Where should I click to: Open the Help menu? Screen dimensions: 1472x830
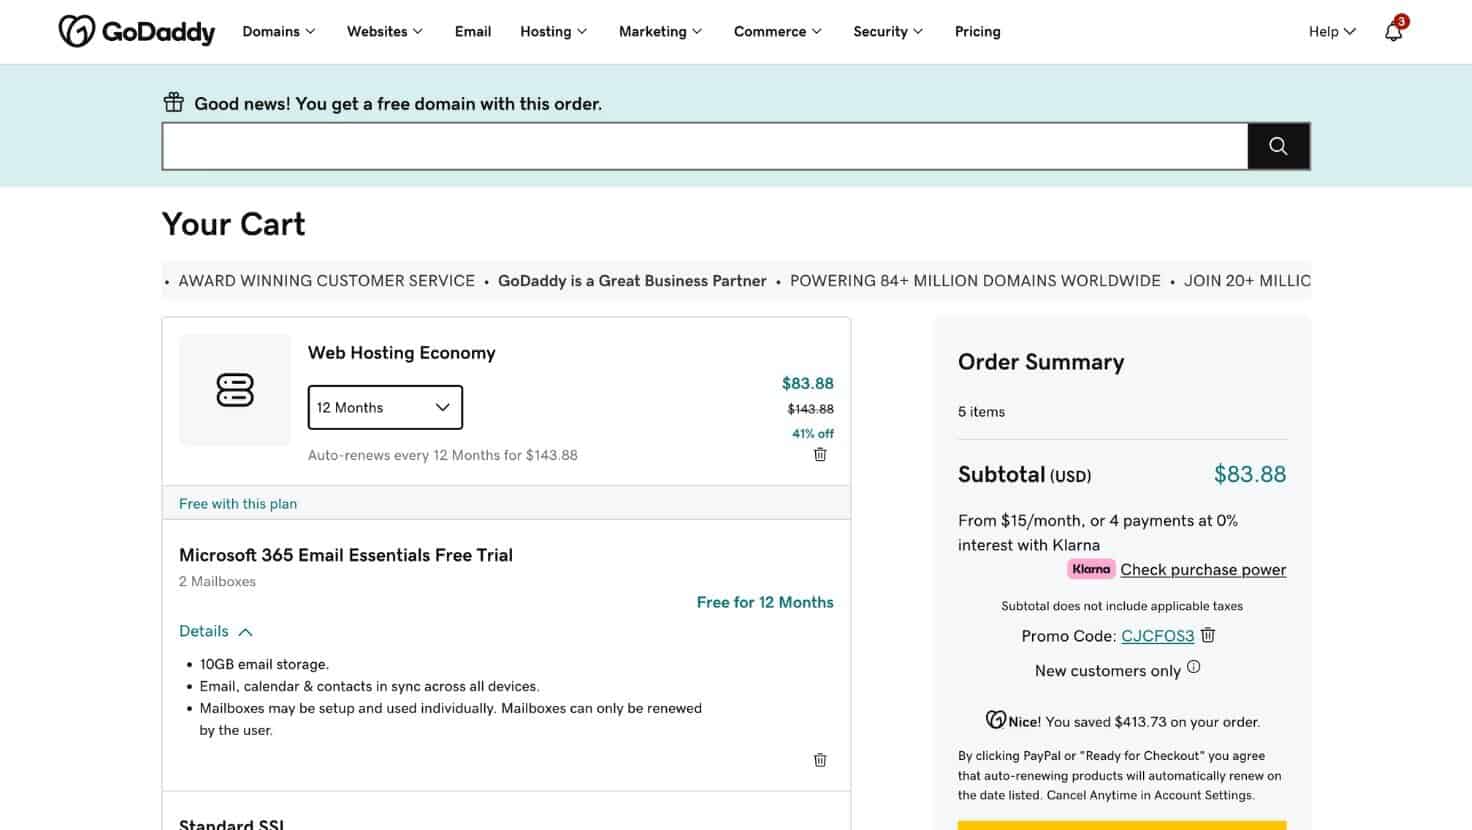pyautogui.click(x=1332, y=31)
